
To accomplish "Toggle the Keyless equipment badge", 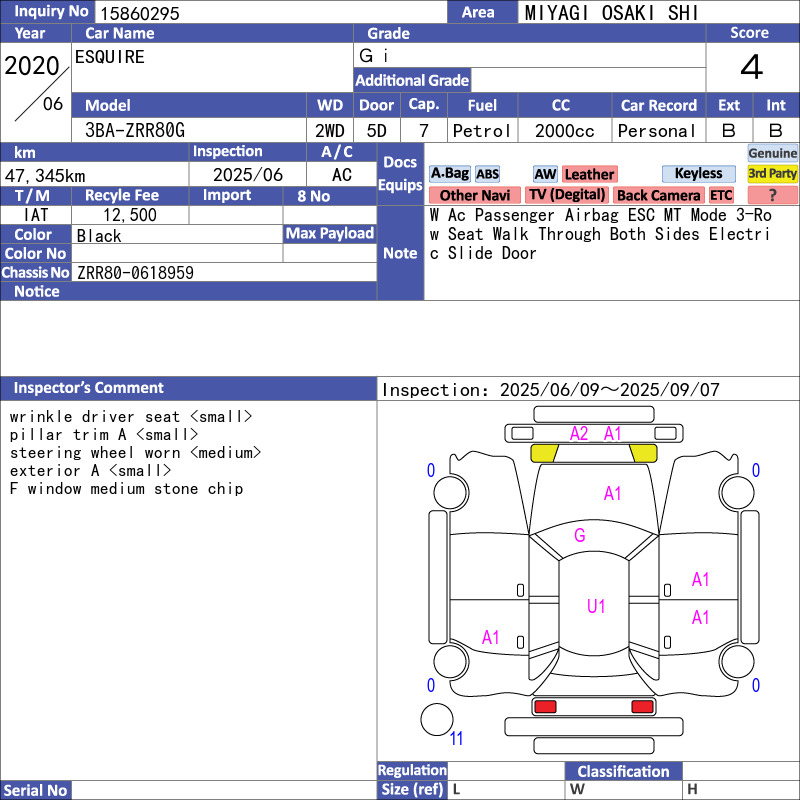I will pyautogui.click(x=698, y=174).
